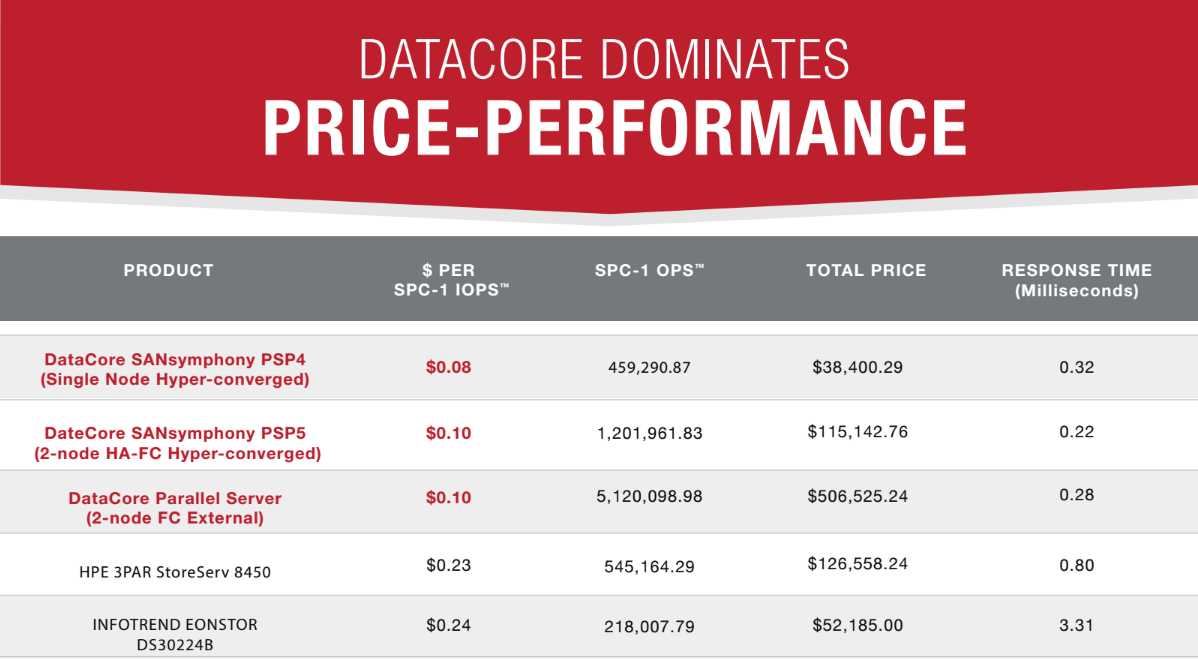This screenshot has height=659, width=1198.
Task: Select the $ PER SPC-1 IOPS header
Action: pyautogui.click(x=451, y=280)
